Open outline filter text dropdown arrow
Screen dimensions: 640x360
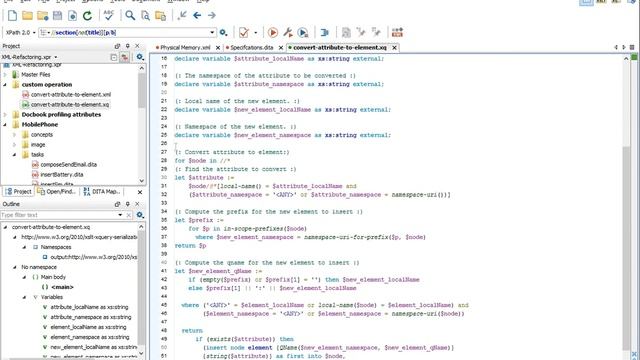pyautogui.click(x=120, y=215)
